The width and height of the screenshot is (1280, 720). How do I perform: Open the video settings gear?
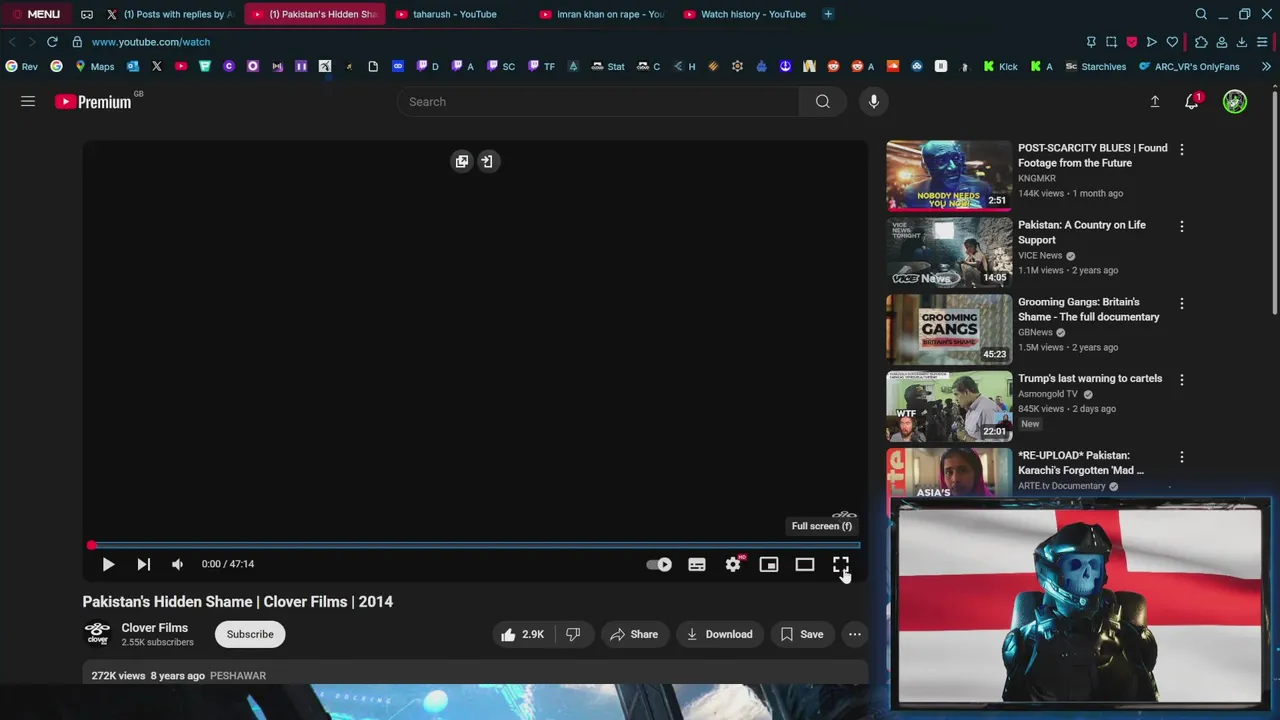click(x=733, y=564)
